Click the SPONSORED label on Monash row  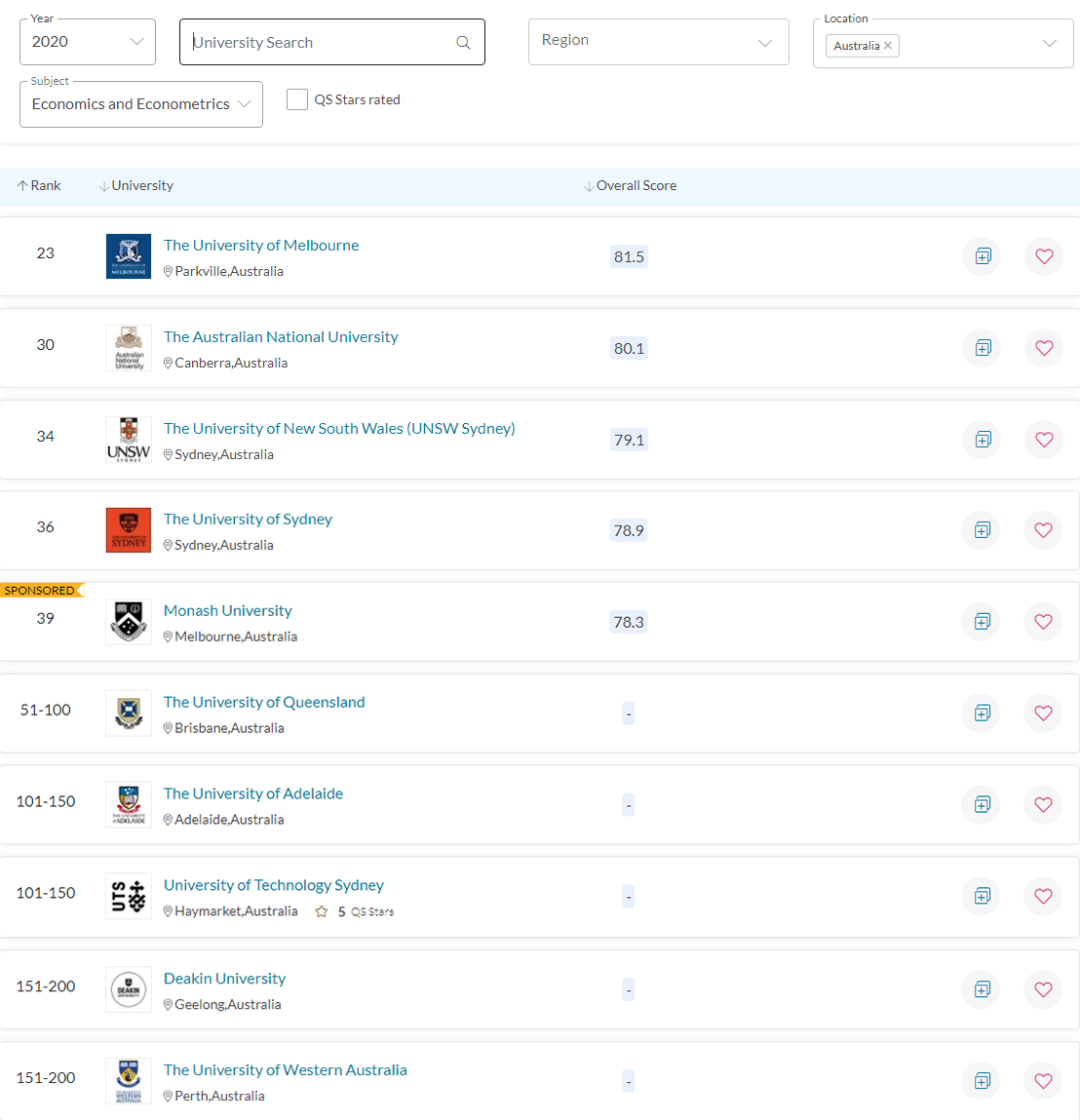click(41, 590)
